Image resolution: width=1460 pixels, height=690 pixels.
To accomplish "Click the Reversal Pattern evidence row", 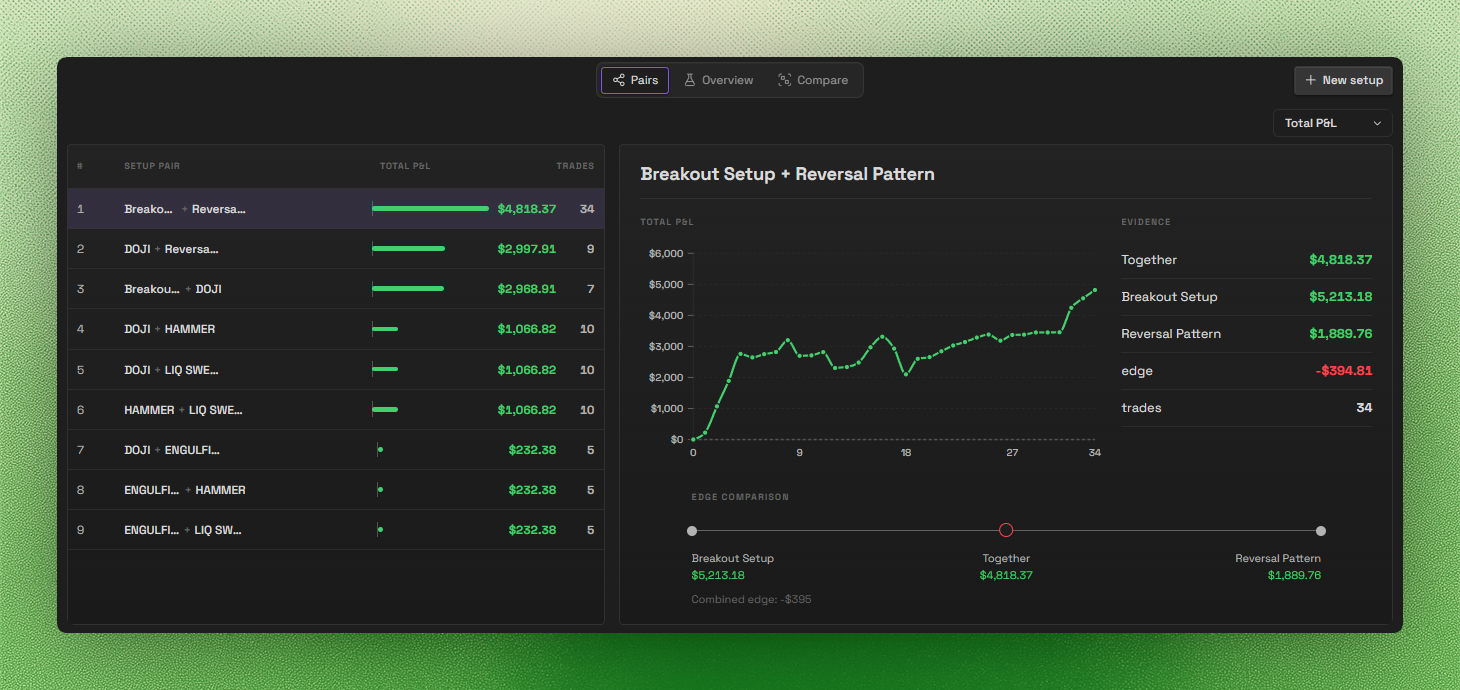I will 1246,334.
